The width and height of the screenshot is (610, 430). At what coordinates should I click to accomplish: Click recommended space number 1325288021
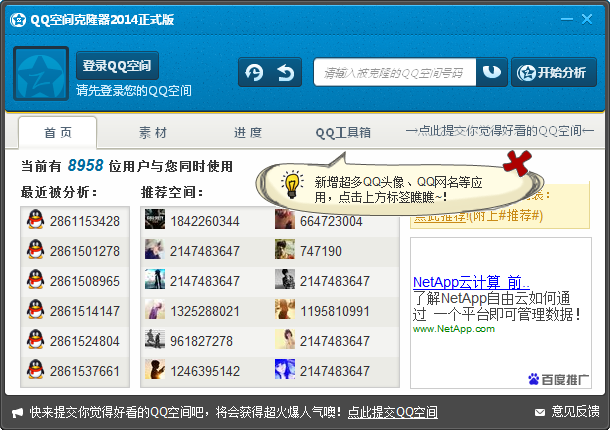point(205,311)
